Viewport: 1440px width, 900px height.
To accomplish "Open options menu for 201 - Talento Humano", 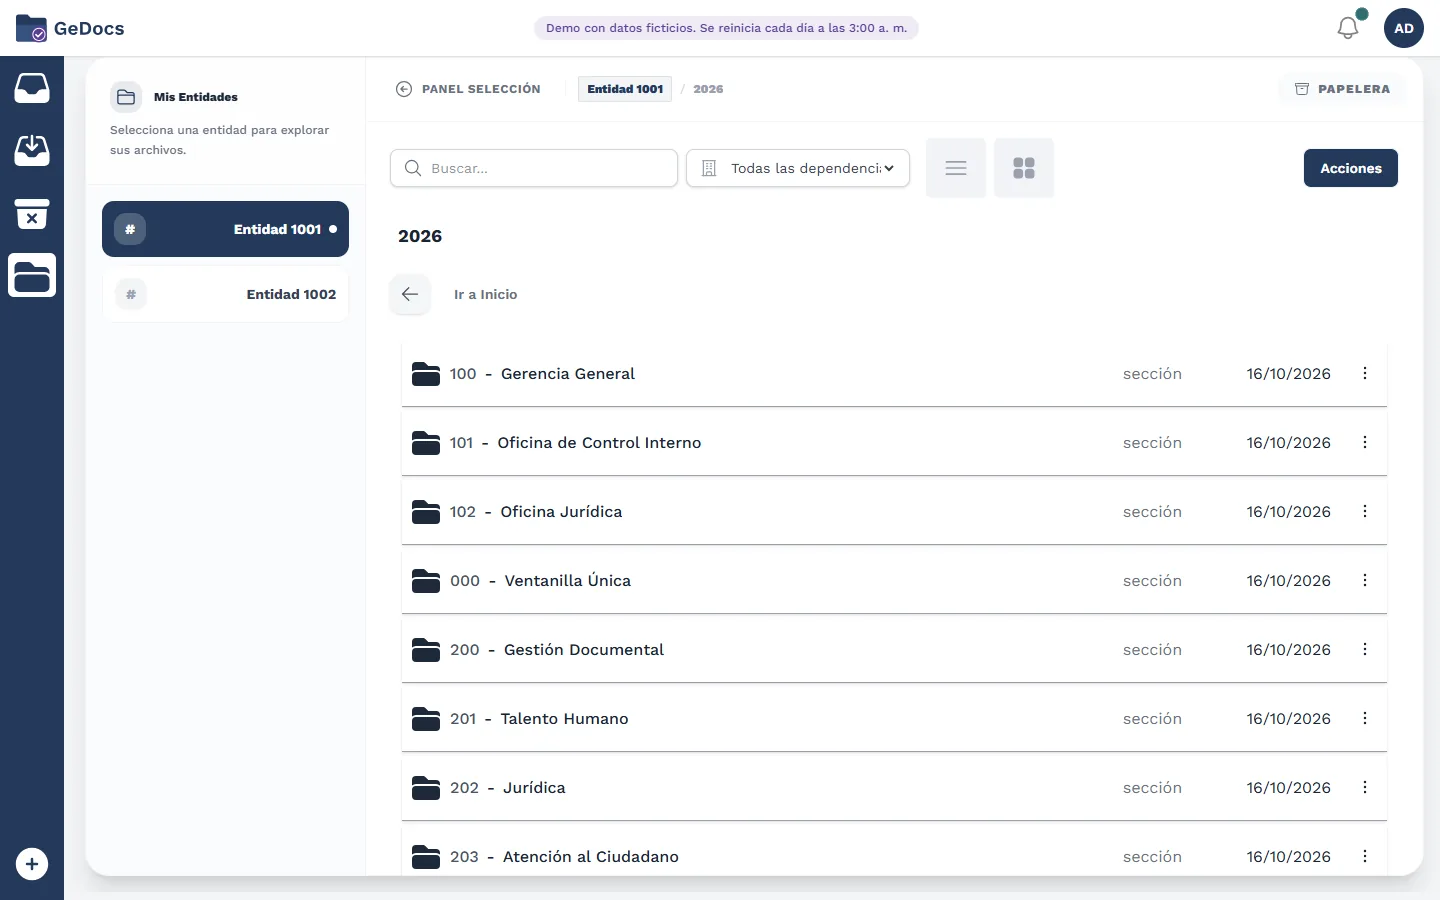I will click(1365, 718).
